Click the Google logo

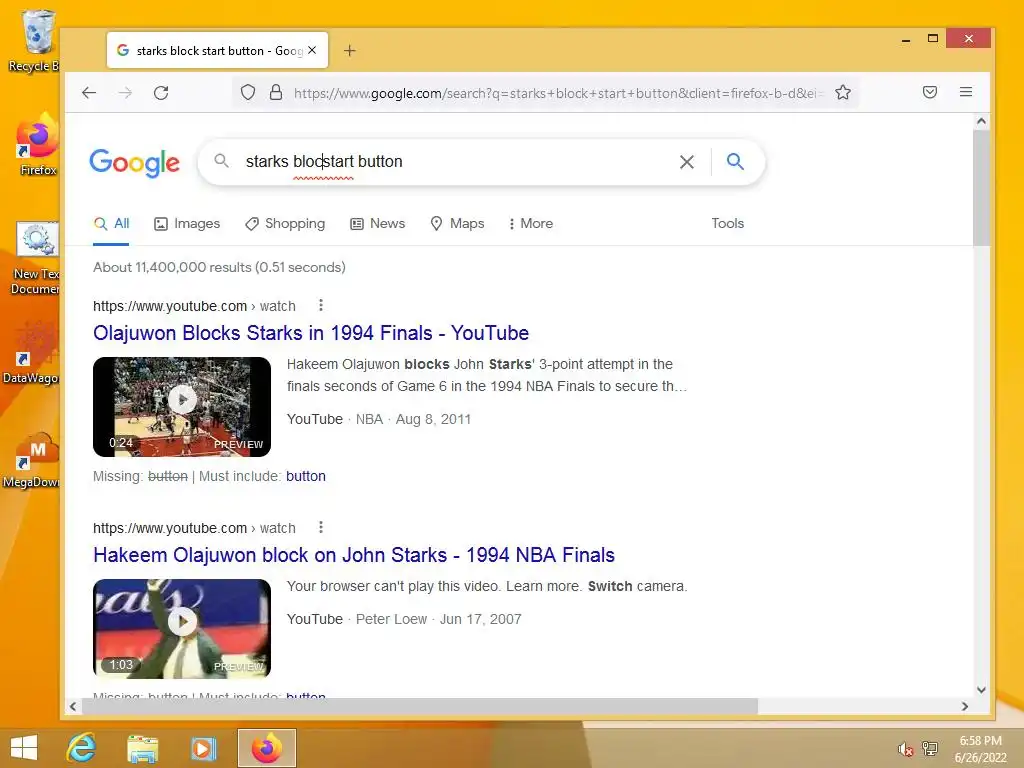click(x=134, y=162)
